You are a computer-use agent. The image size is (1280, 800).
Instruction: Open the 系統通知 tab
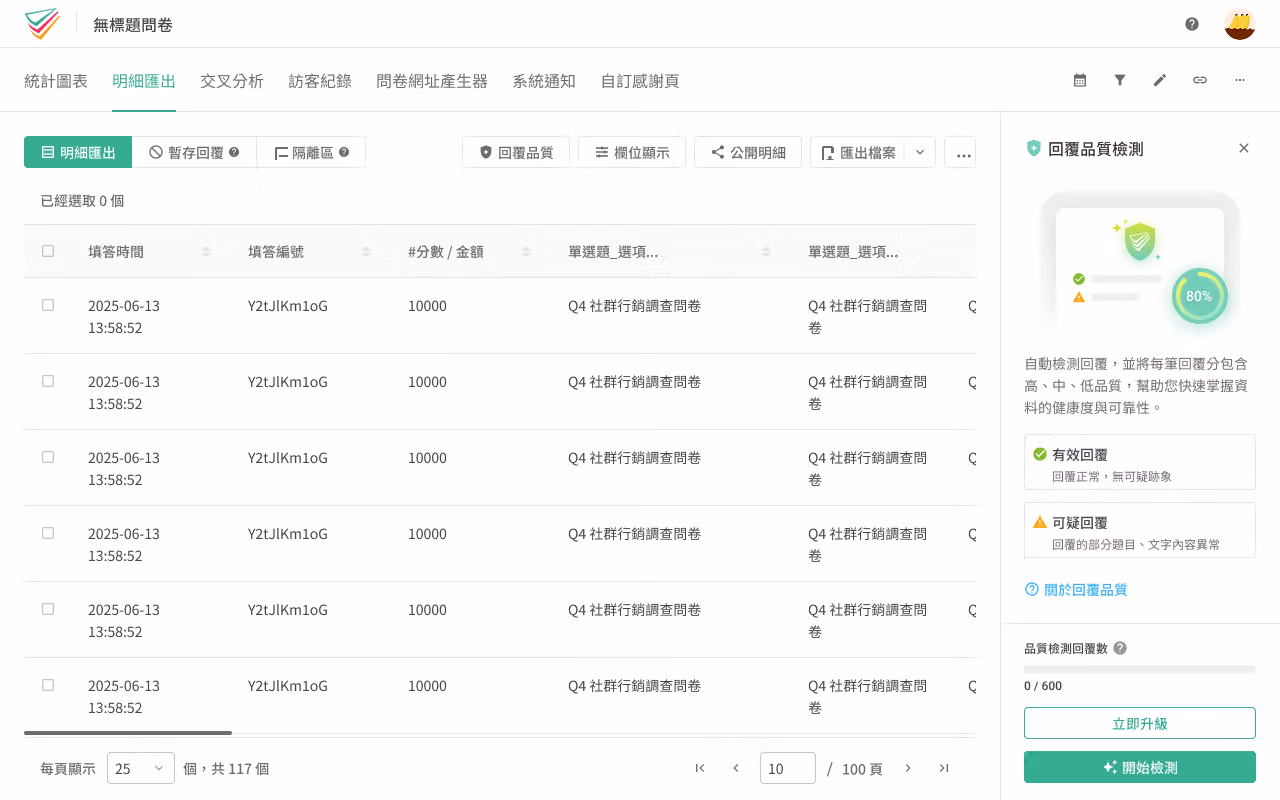tap(544, 81)
